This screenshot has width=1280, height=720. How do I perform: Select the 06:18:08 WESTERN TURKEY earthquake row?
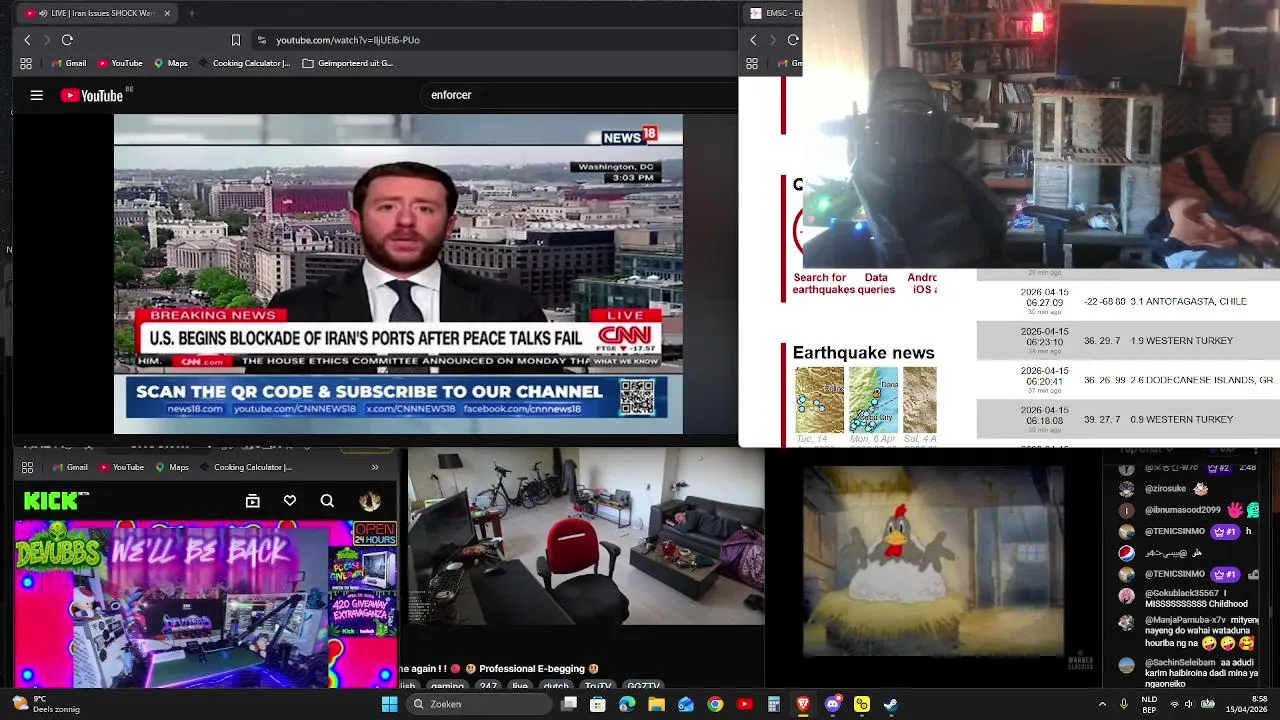coord(1128,419)
